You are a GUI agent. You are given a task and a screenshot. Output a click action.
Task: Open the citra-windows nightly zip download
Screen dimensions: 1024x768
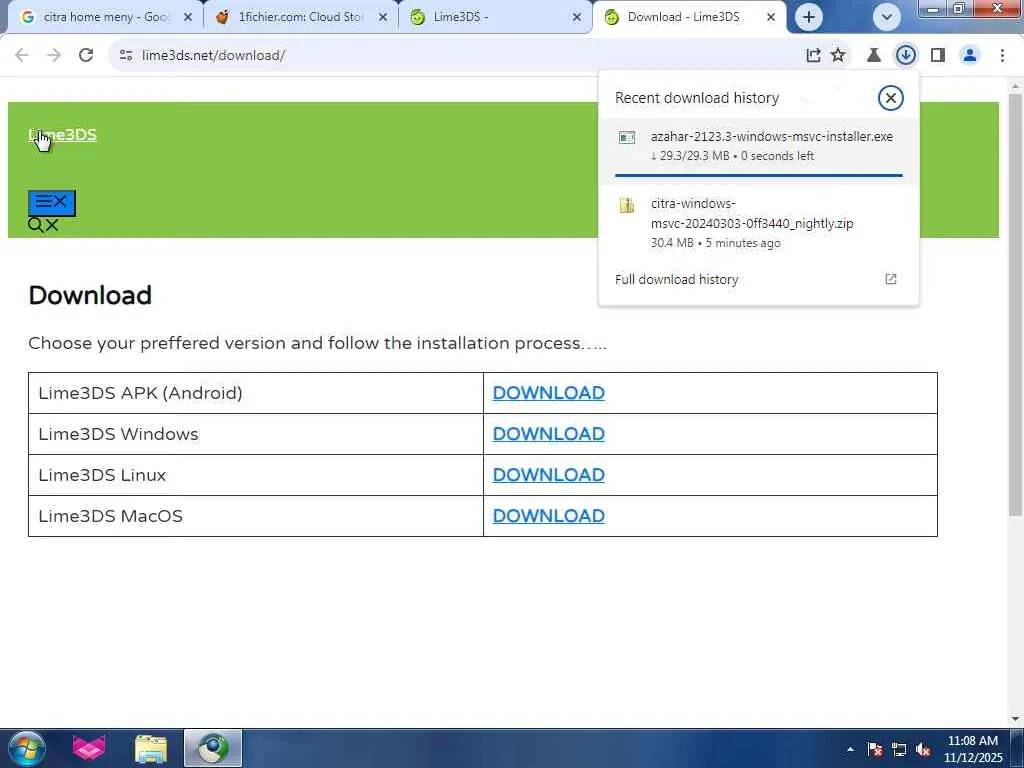tap(759, 223)
